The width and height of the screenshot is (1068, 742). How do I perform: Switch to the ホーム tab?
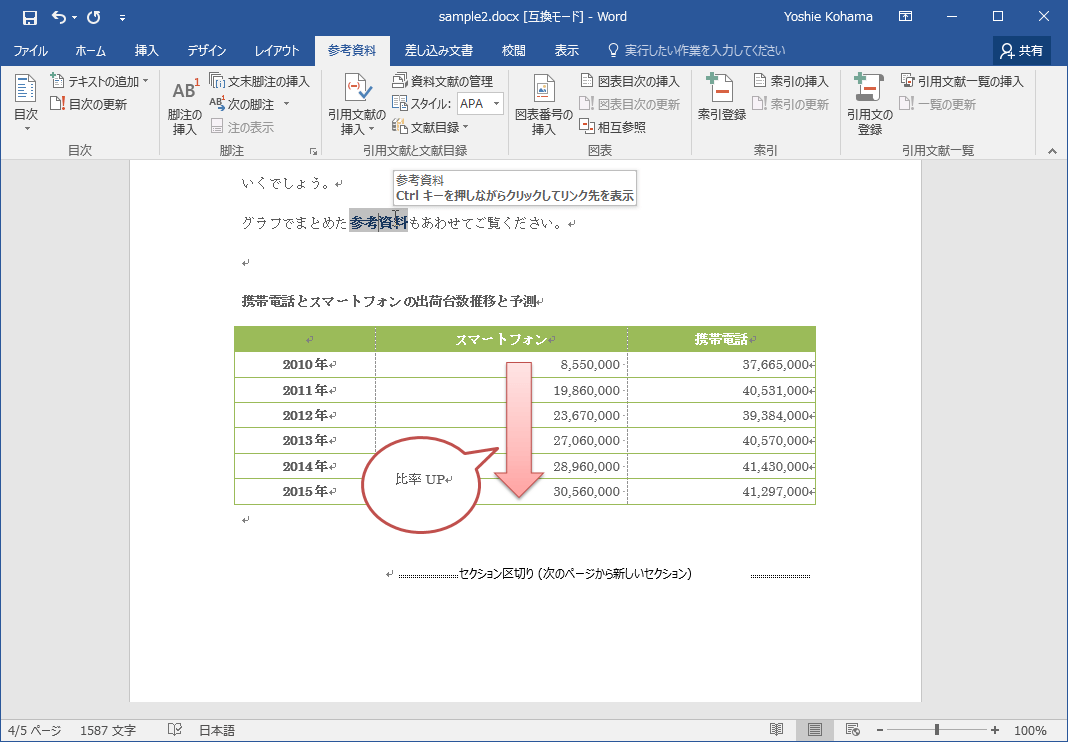pyautogui.click(x=91, y=50)
